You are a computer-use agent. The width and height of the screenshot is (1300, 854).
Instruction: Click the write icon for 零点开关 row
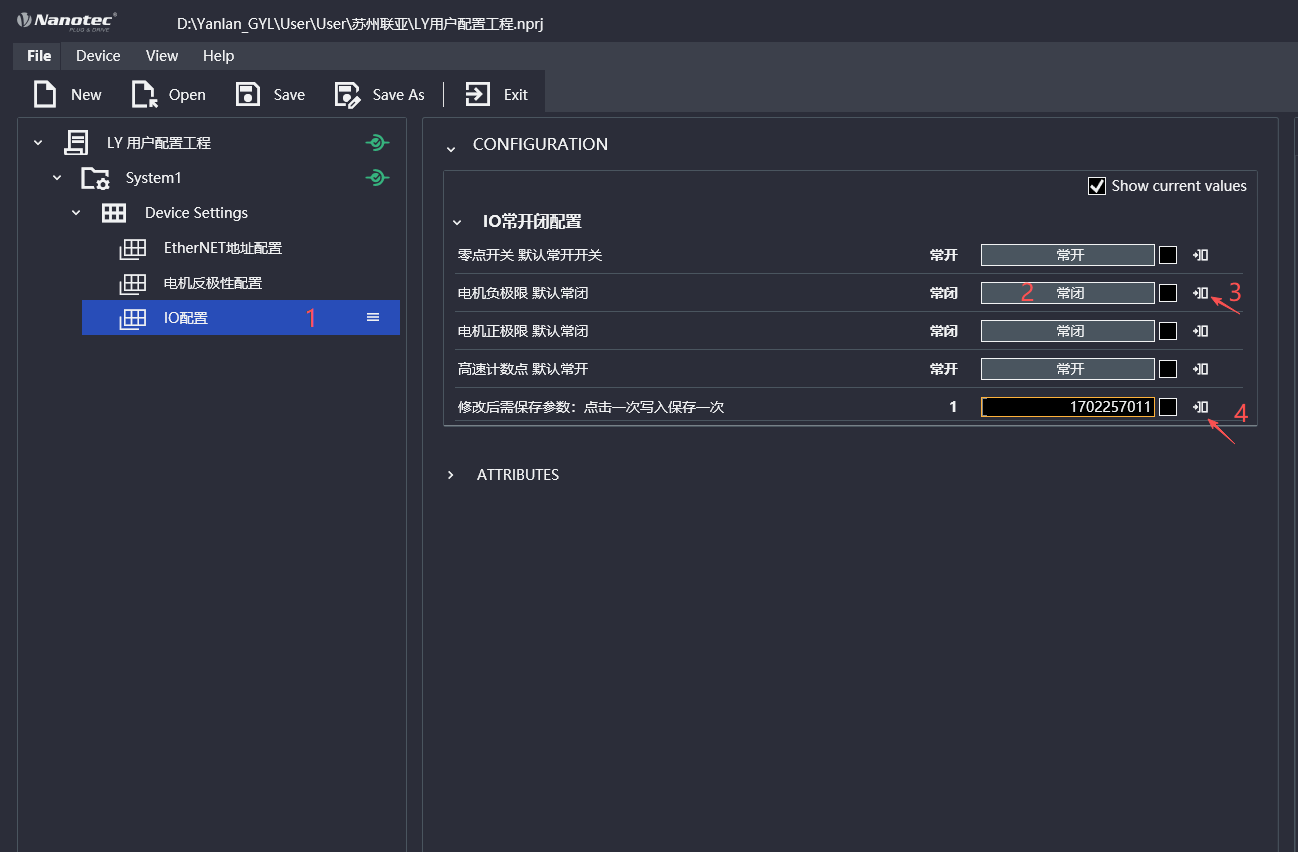(1201, 255)
